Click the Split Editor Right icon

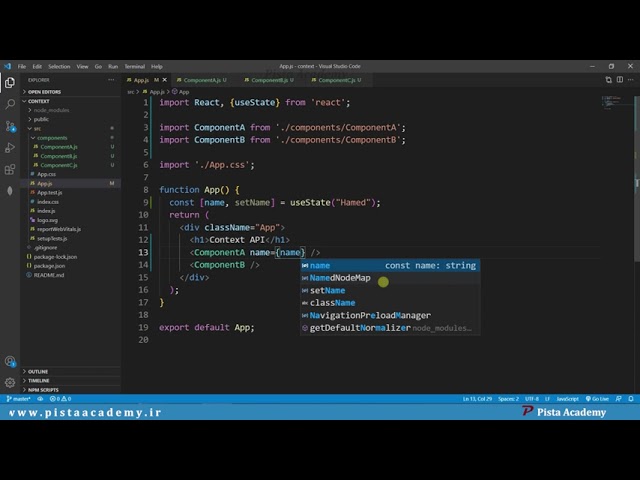[620, 80]
